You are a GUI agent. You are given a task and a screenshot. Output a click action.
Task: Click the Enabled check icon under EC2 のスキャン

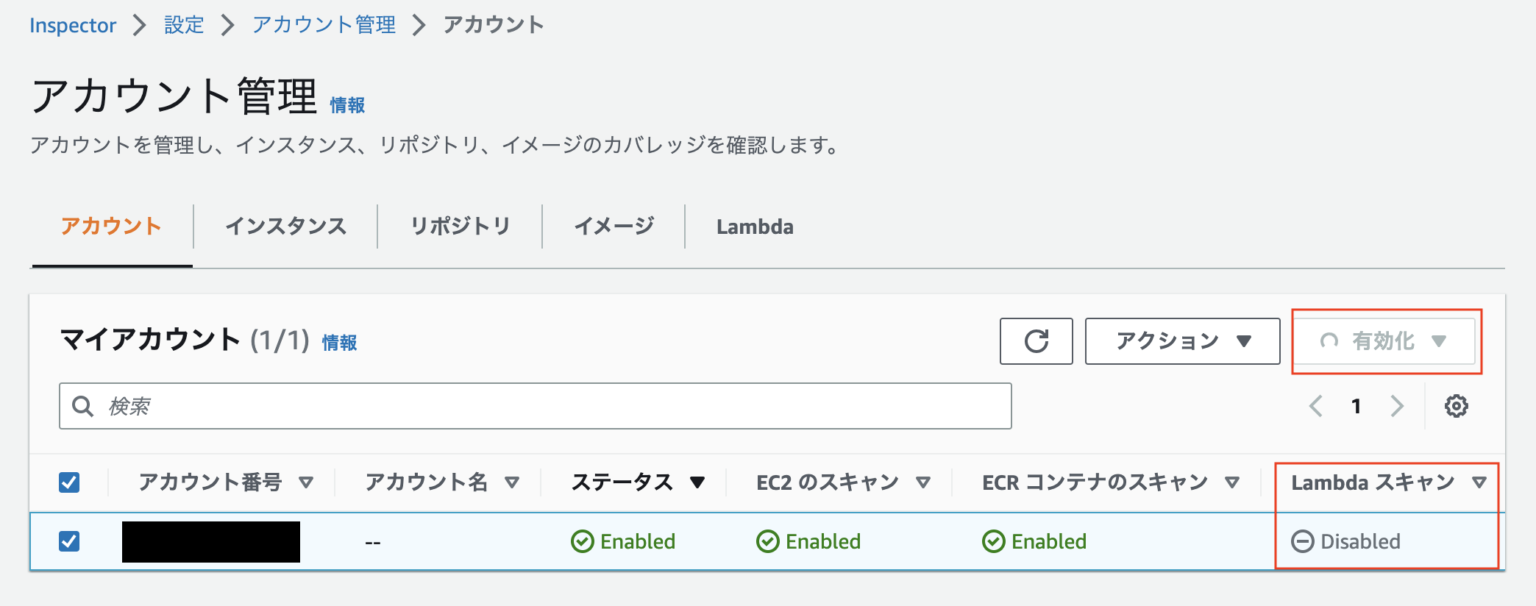tap(767, 541)
